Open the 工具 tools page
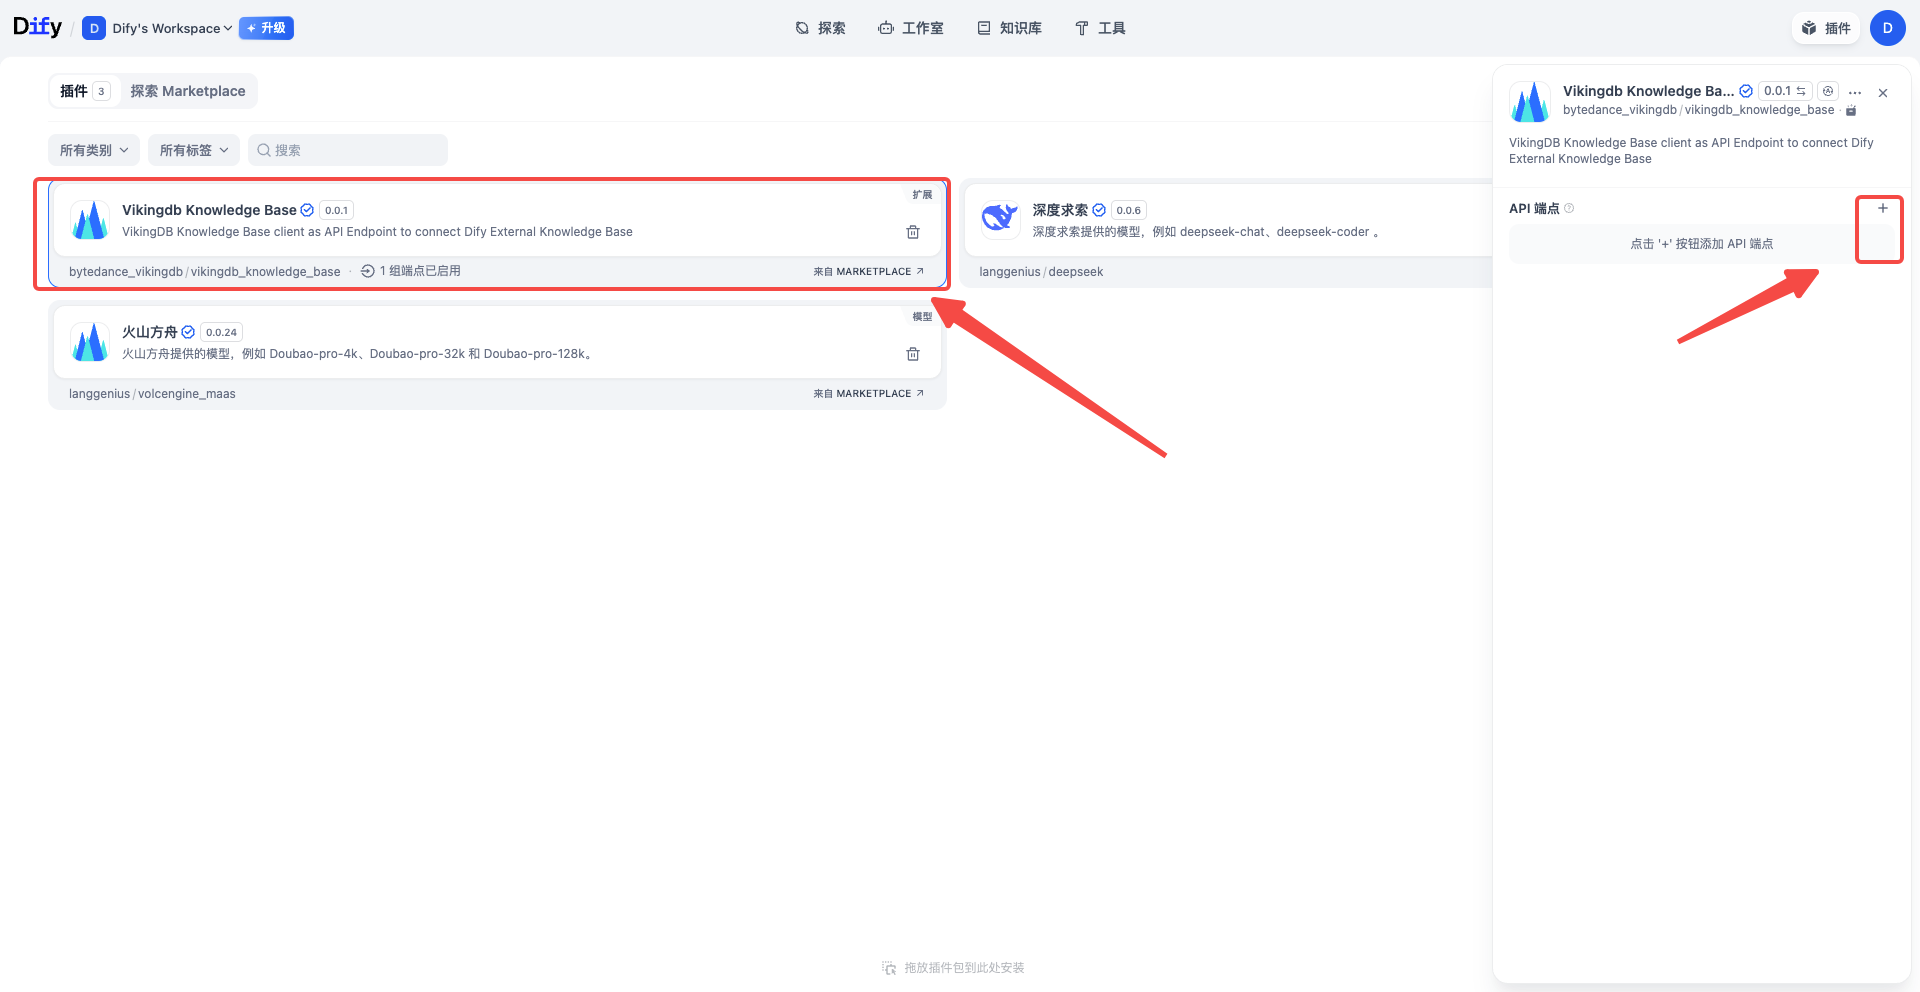 point(1100,28)
